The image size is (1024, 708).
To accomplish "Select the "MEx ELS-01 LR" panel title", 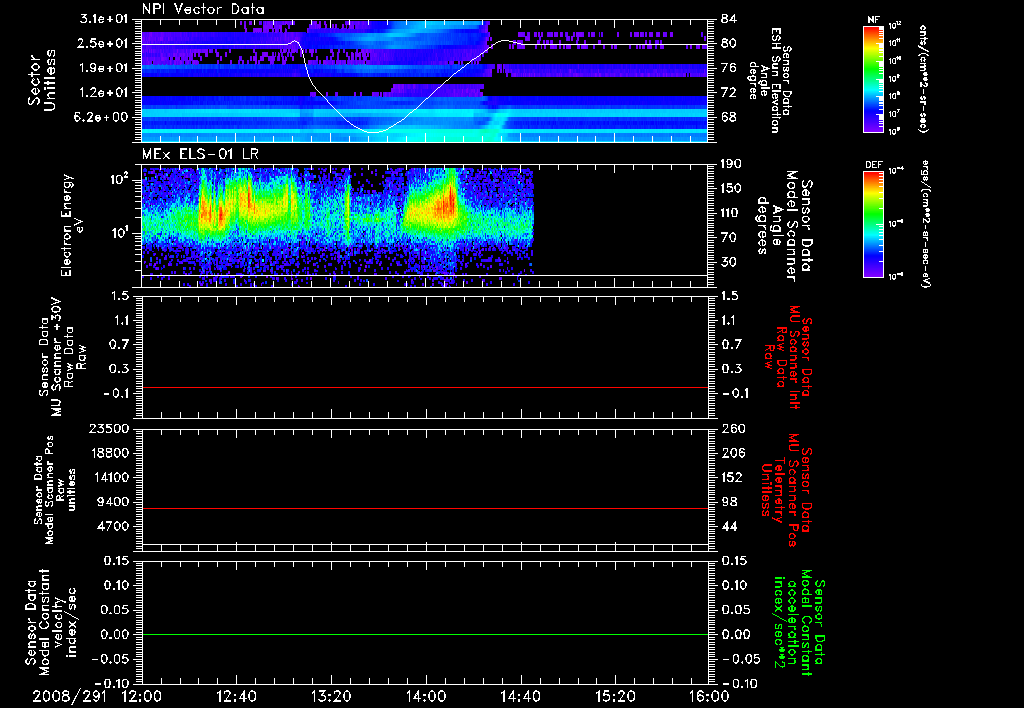I will (200, 154).
